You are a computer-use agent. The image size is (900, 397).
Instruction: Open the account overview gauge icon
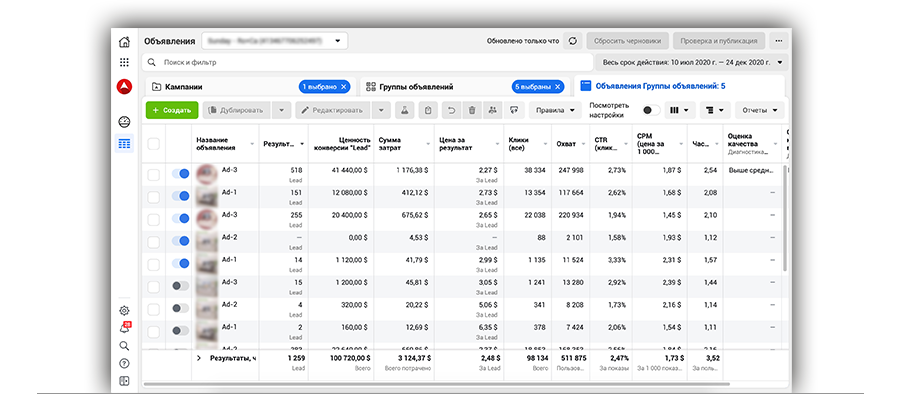124,122
